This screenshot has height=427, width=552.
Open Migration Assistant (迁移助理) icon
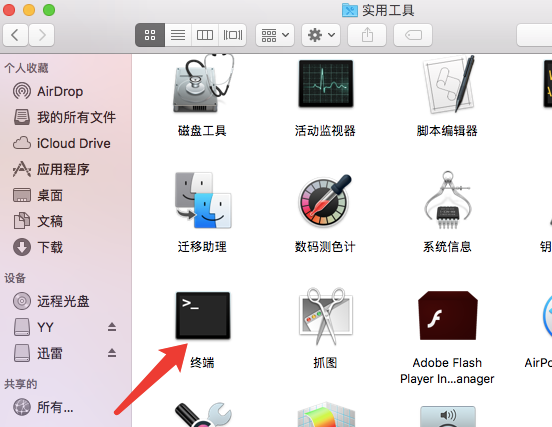[203, 200]
